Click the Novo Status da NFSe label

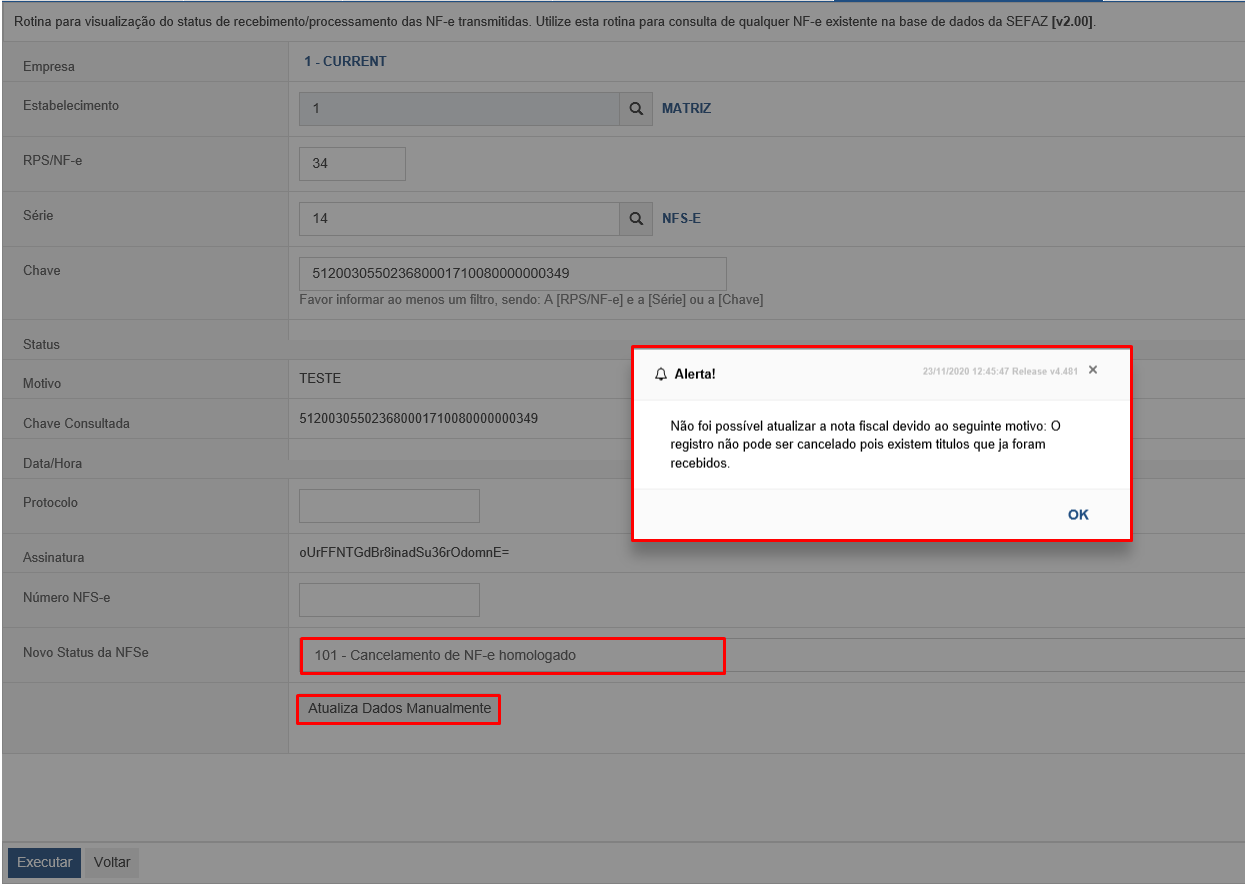[86, 653]
